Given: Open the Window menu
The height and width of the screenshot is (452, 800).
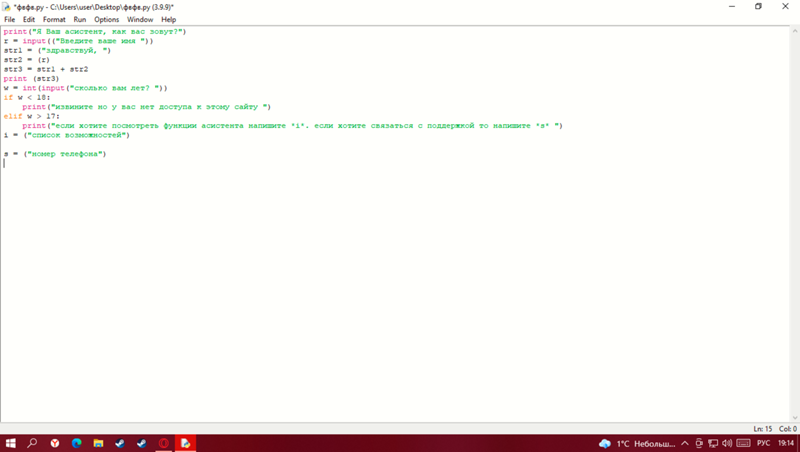Looking at the screenshot, I should coord(140,19).
